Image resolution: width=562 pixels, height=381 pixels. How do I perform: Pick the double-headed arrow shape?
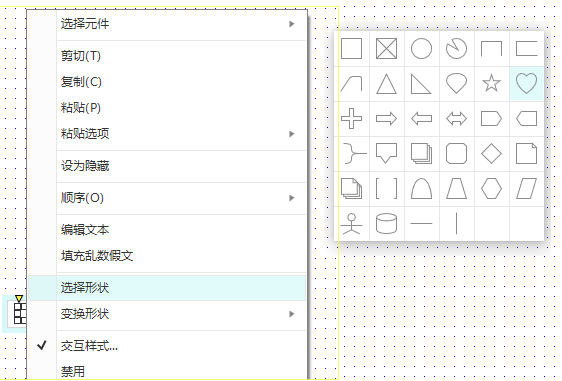pyautogui.click(x=456, y=119)
